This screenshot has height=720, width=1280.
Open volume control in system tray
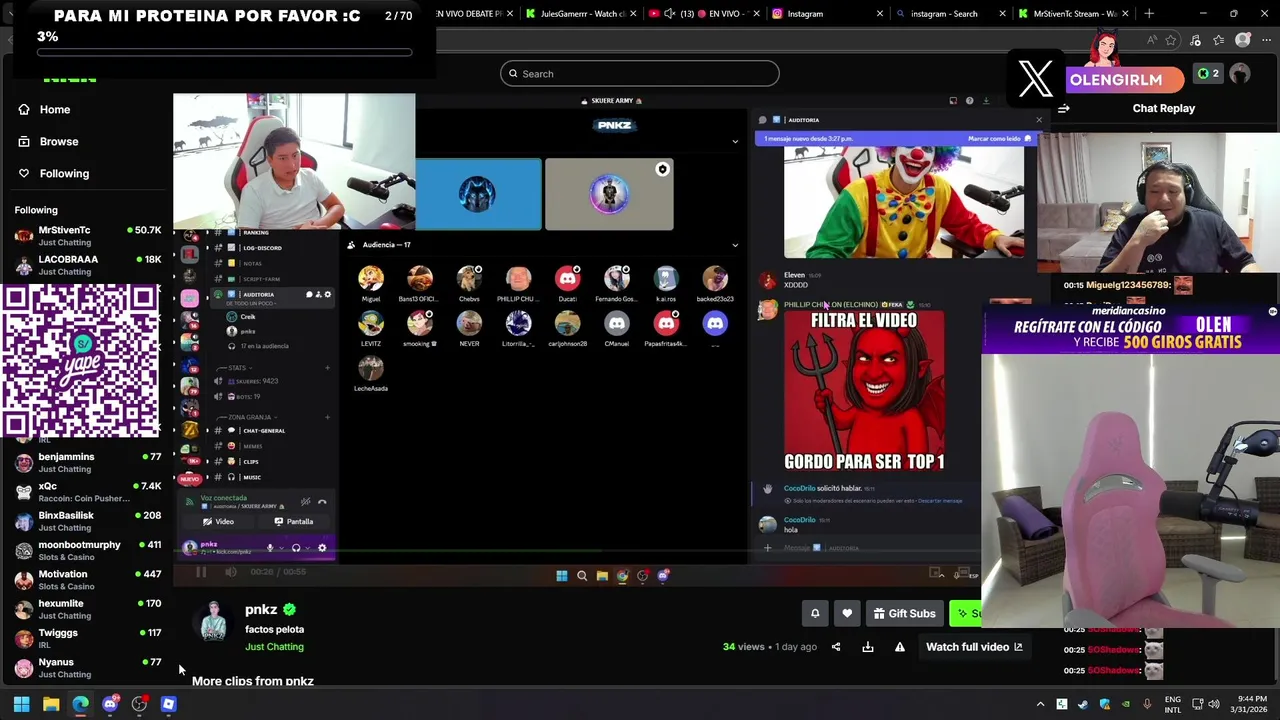coord(1214,704)
